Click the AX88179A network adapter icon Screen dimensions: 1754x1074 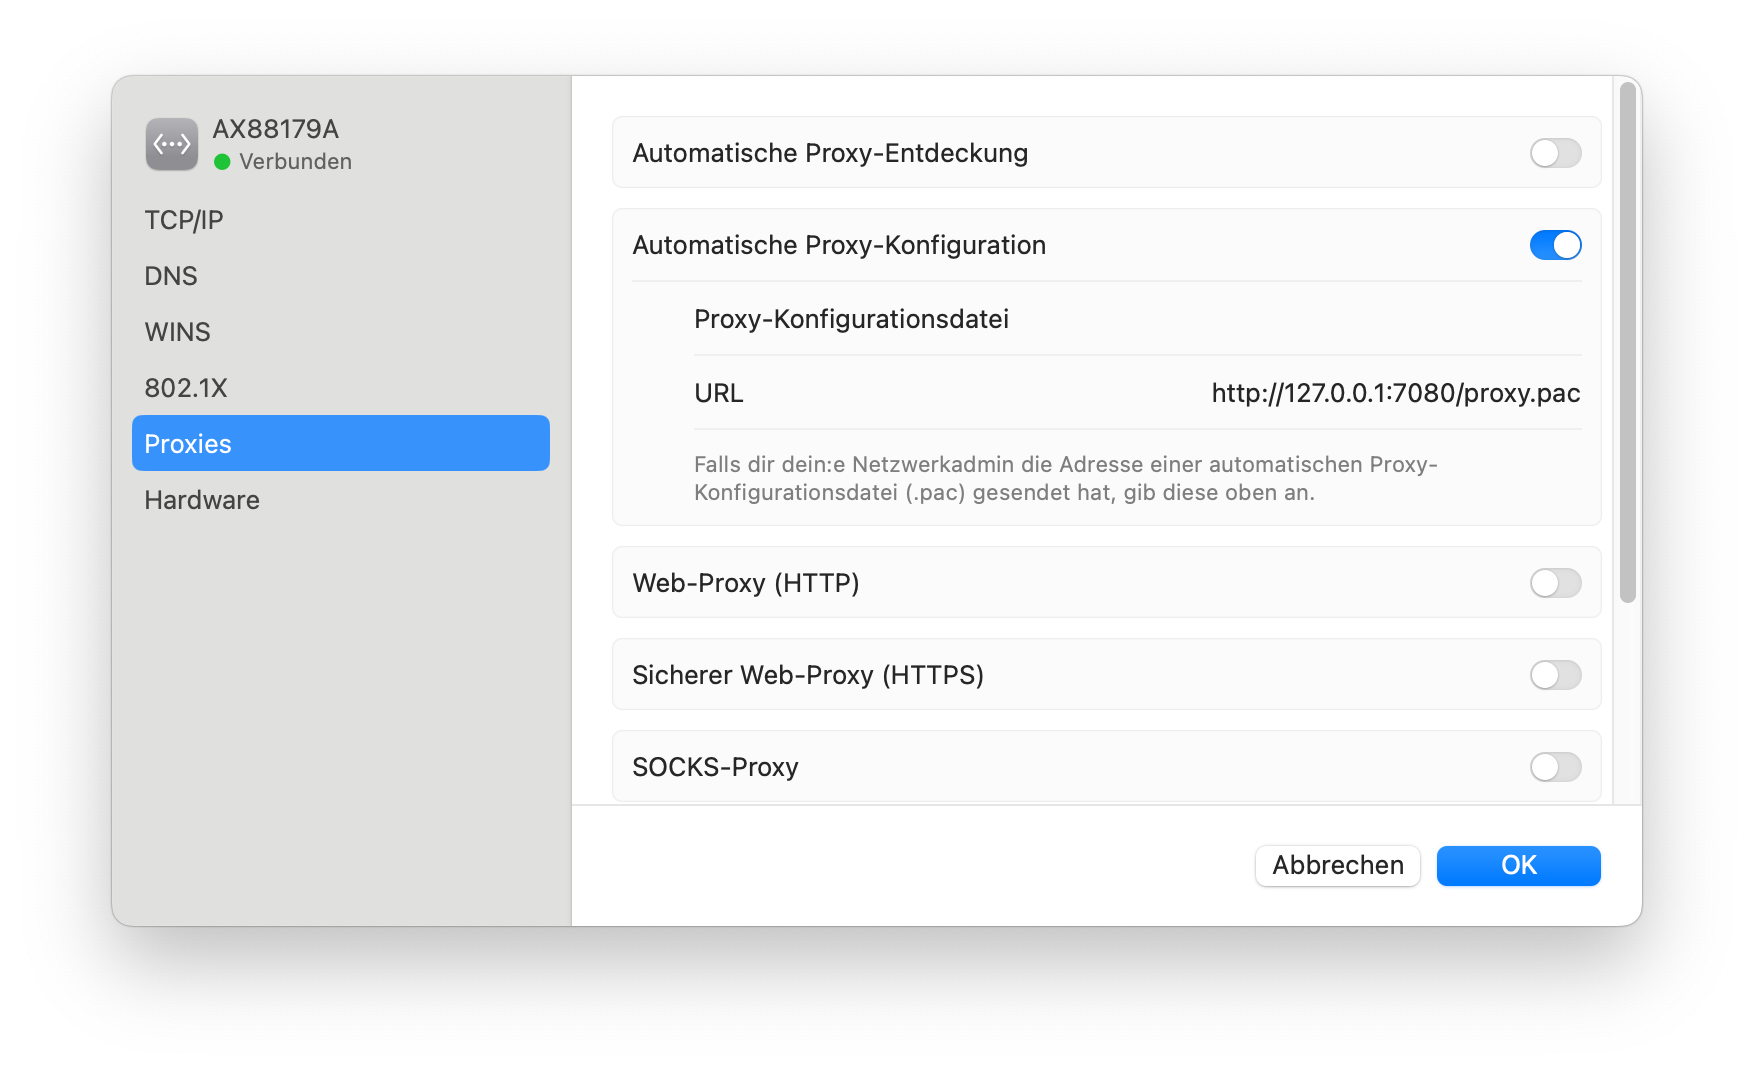coord(171,143)
